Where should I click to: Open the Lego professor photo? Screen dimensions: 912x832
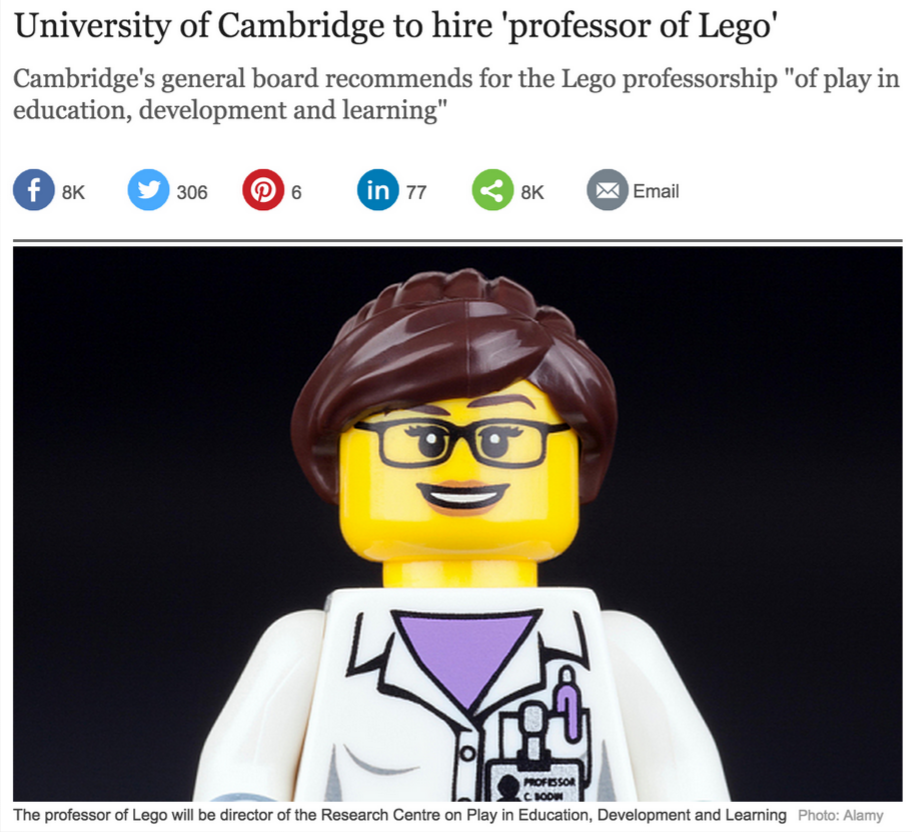point(457,524)
